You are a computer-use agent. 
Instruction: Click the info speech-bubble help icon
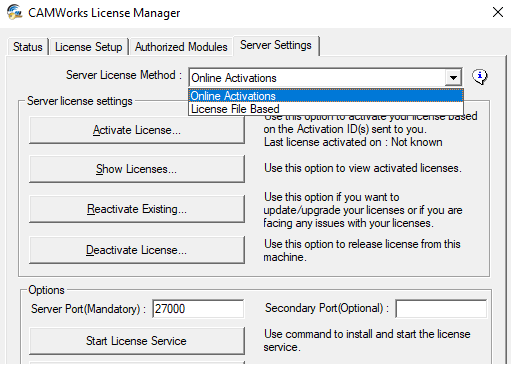[x=480, y=77]
